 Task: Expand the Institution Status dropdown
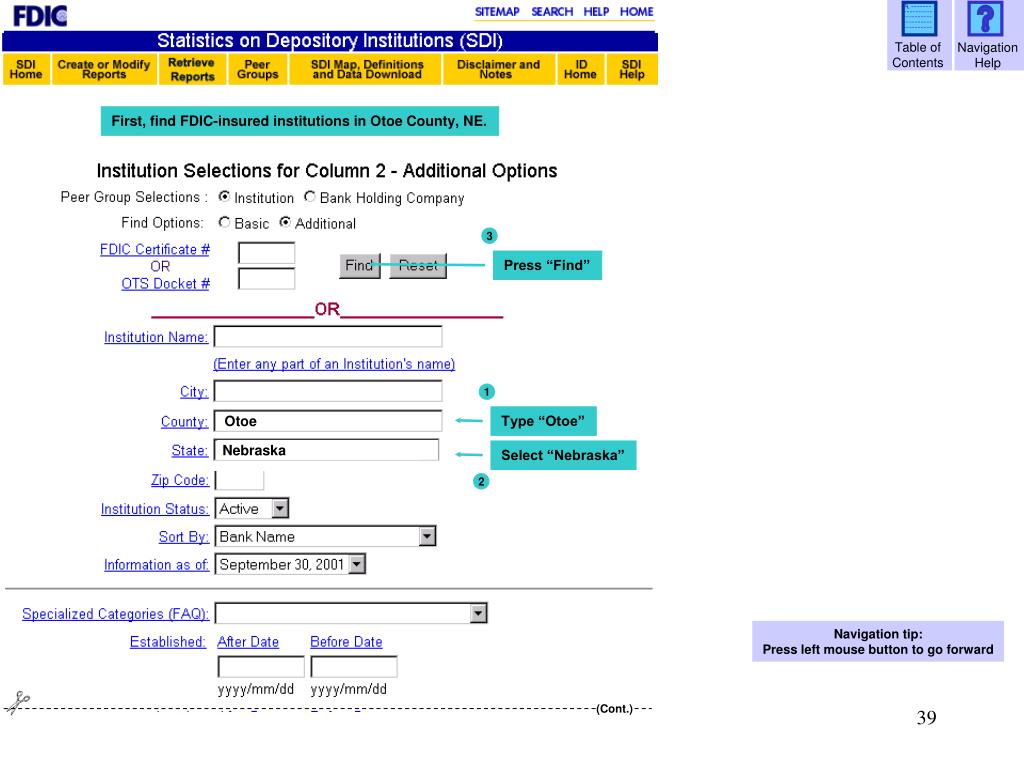click(280, 508)
